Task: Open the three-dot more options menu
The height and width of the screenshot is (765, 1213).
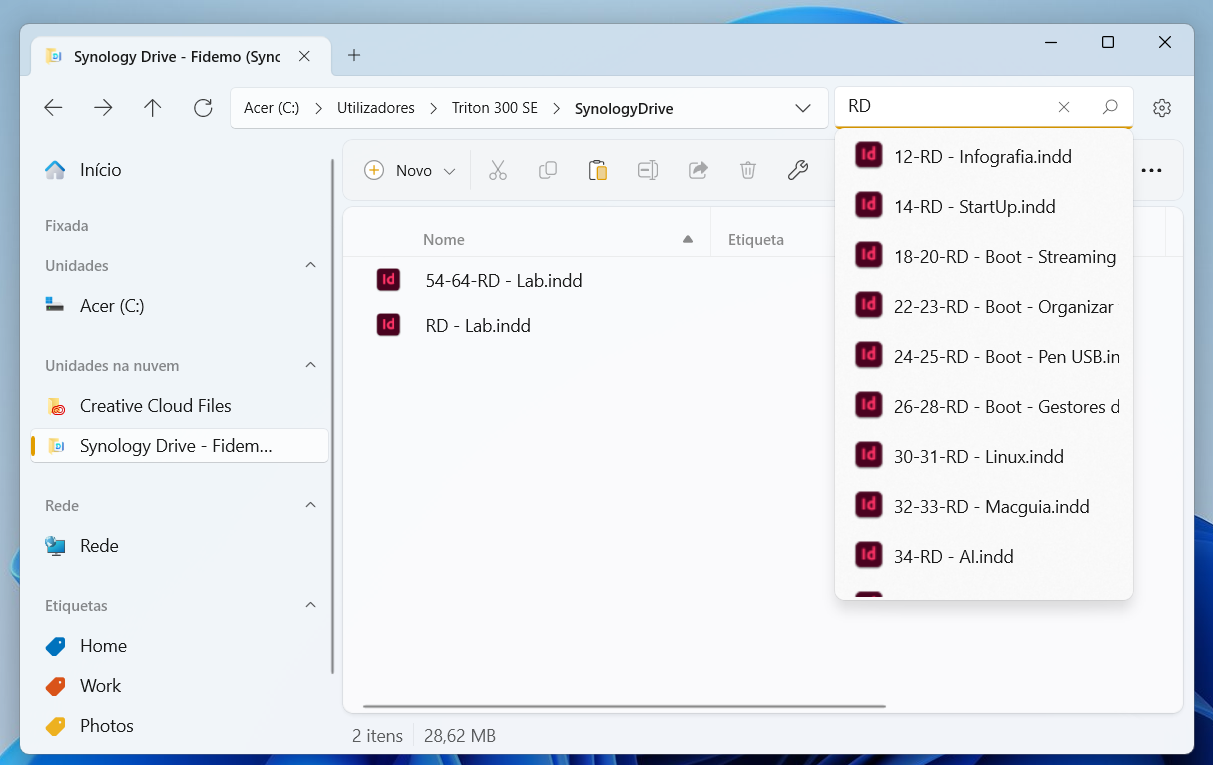Action: click(1151, 171)
